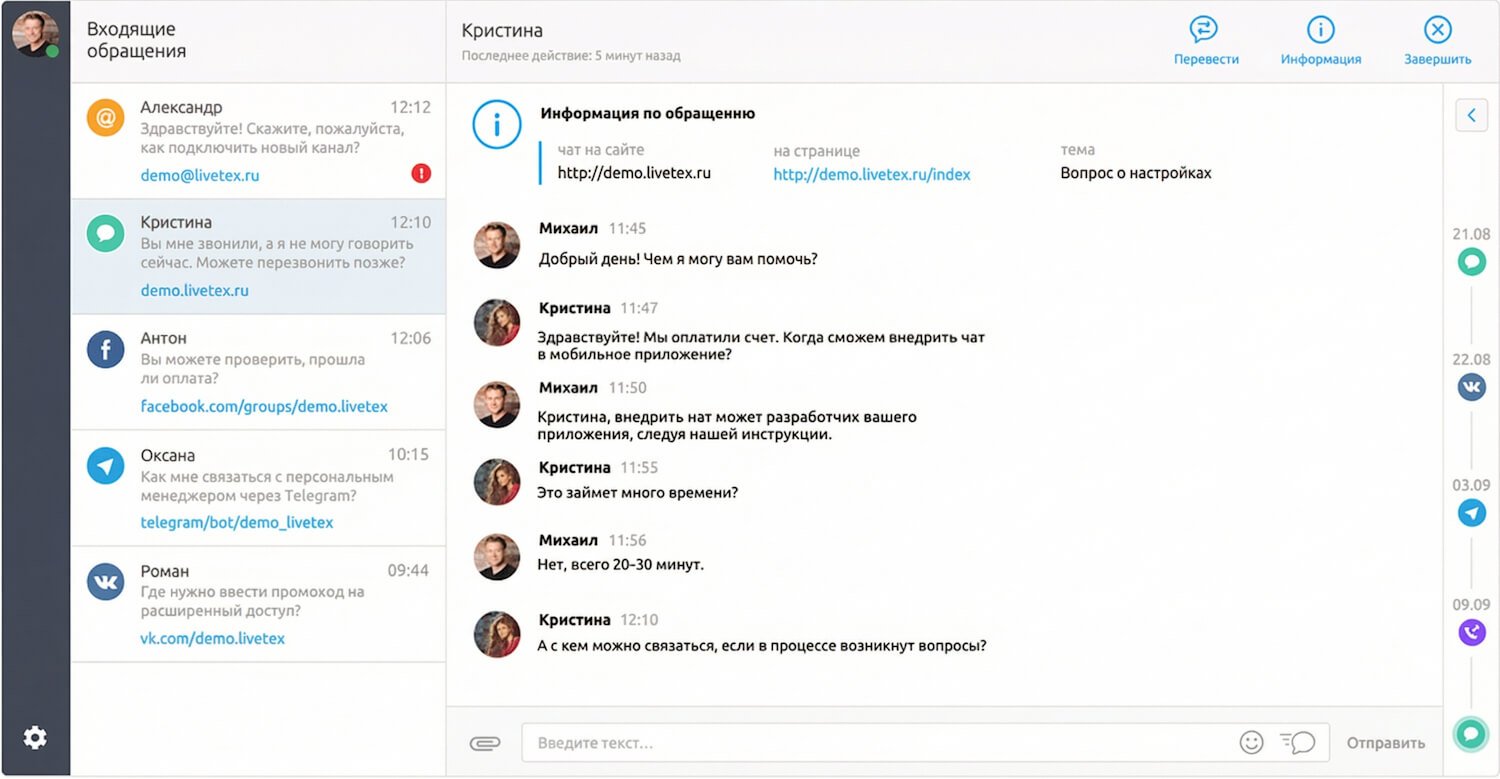Click the http://demo.livetex.ru site chat value
This screenshot has height=779, width=1500.
(634, 173)
